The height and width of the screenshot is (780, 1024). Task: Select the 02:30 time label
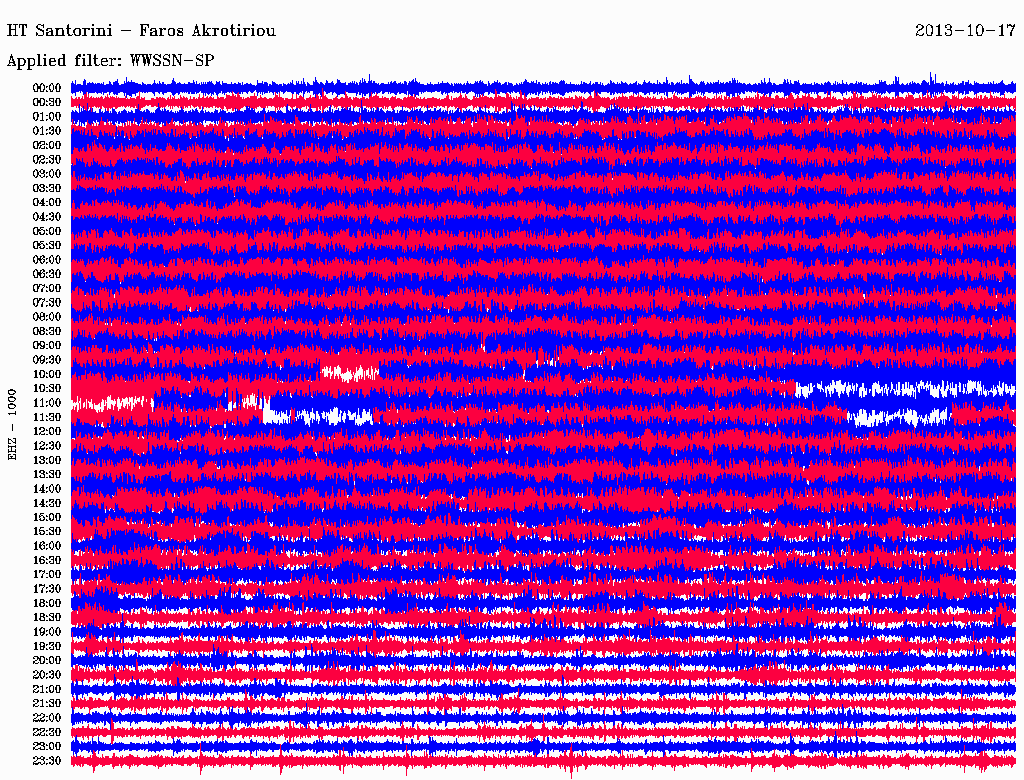[x=47, y=159]
